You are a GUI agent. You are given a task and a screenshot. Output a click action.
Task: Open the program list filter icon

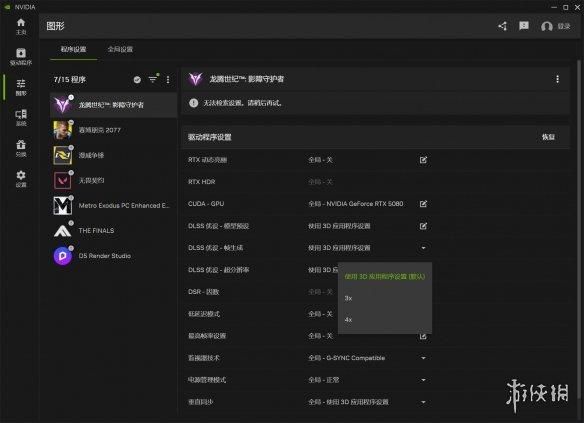[153, 79]
